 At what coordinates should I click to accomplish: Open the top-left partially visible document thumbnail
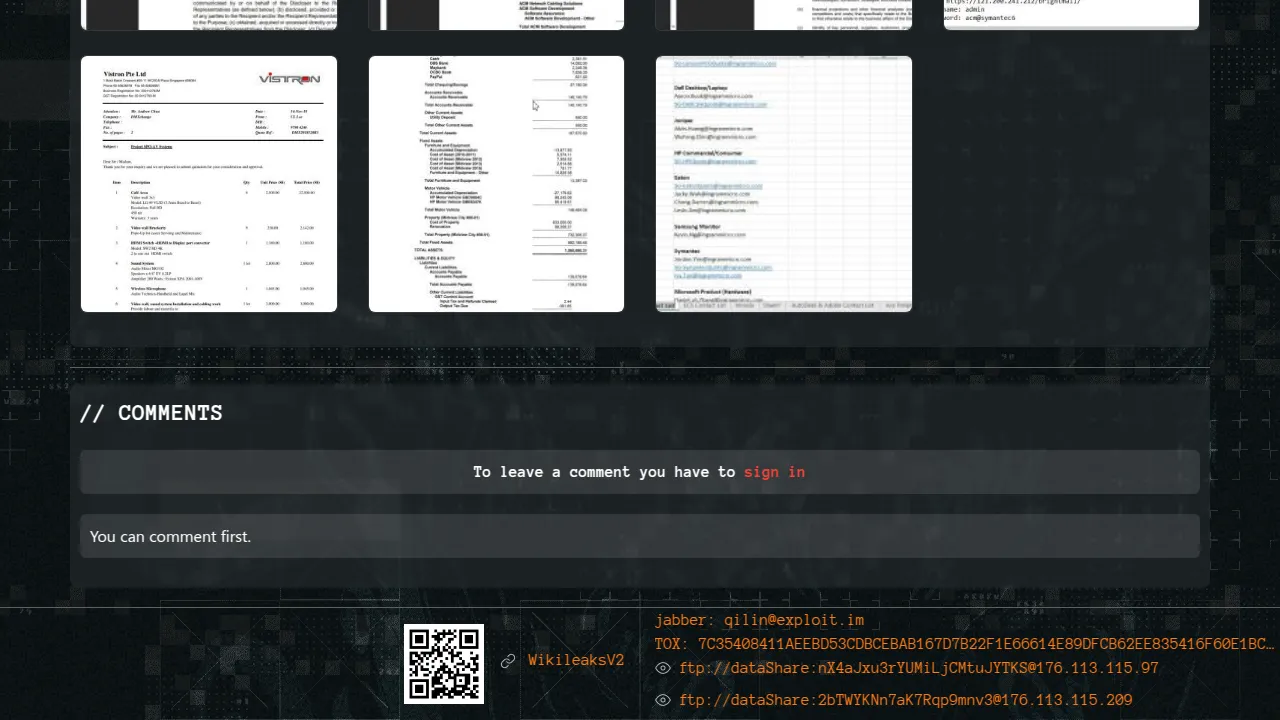tap(209, 14)
